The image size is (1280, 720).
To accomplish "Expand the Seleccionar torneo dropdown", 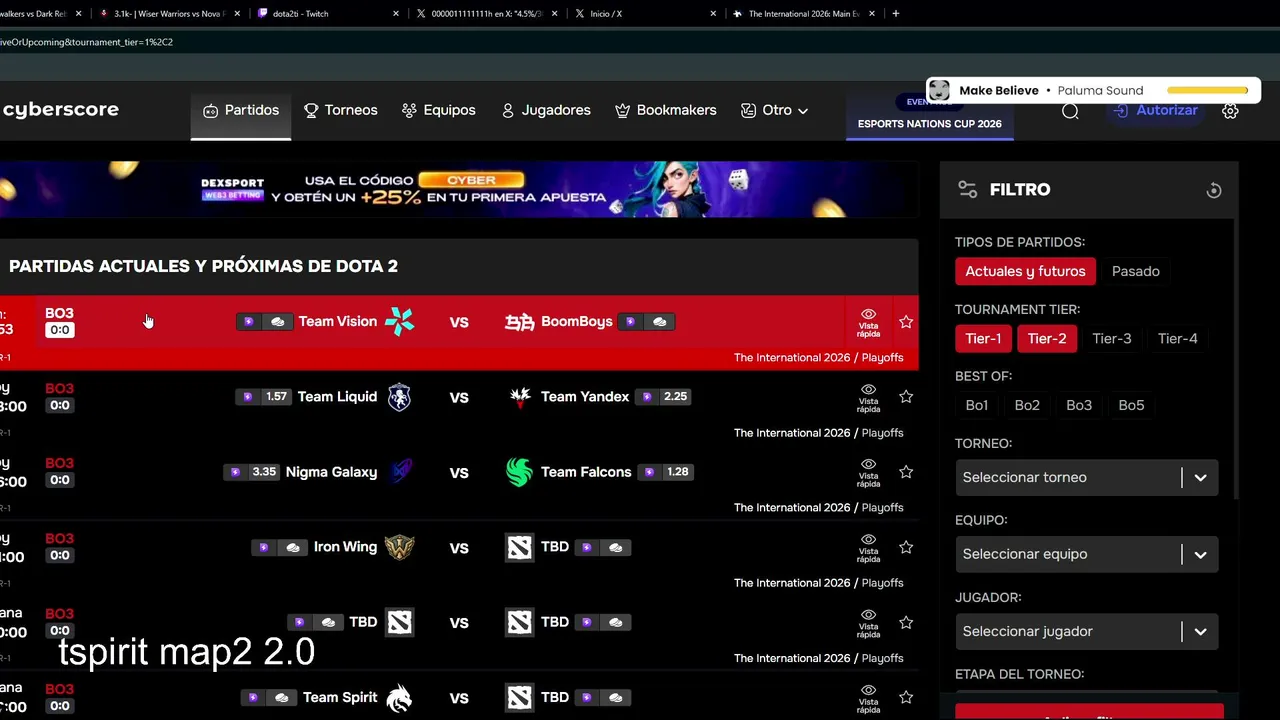I will pos(1087,477).
